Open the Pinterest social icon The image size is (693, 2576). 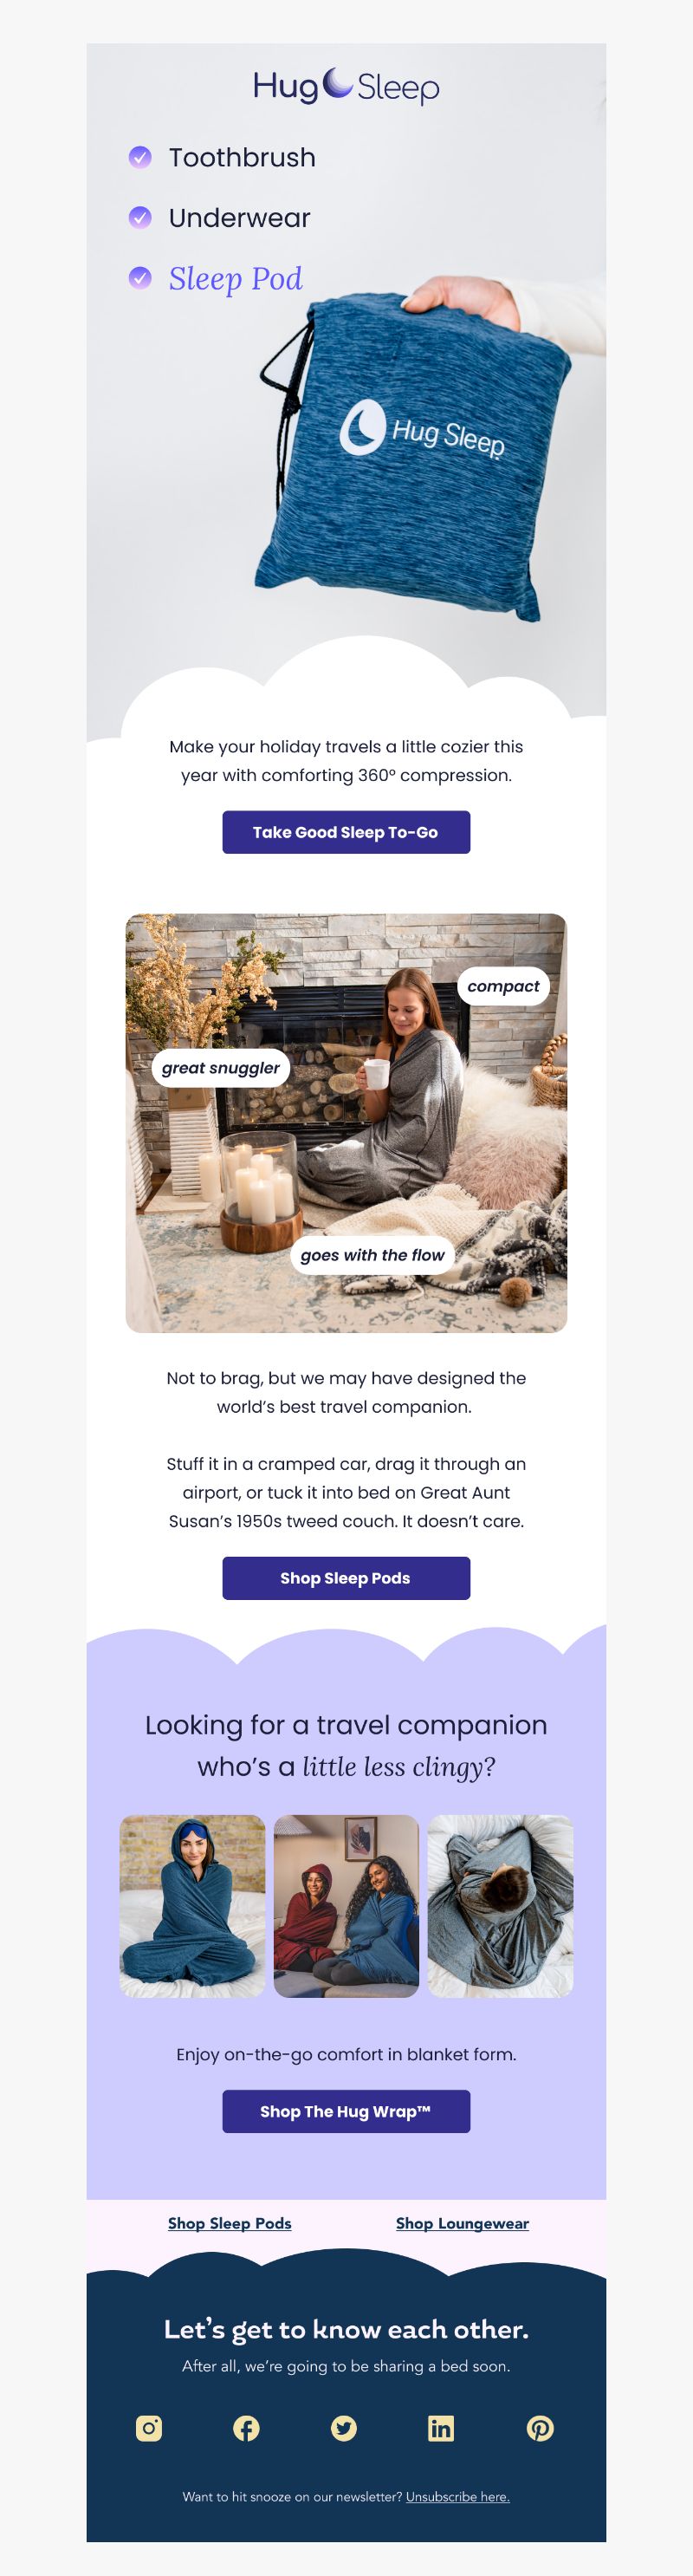tap(540, 2428)
